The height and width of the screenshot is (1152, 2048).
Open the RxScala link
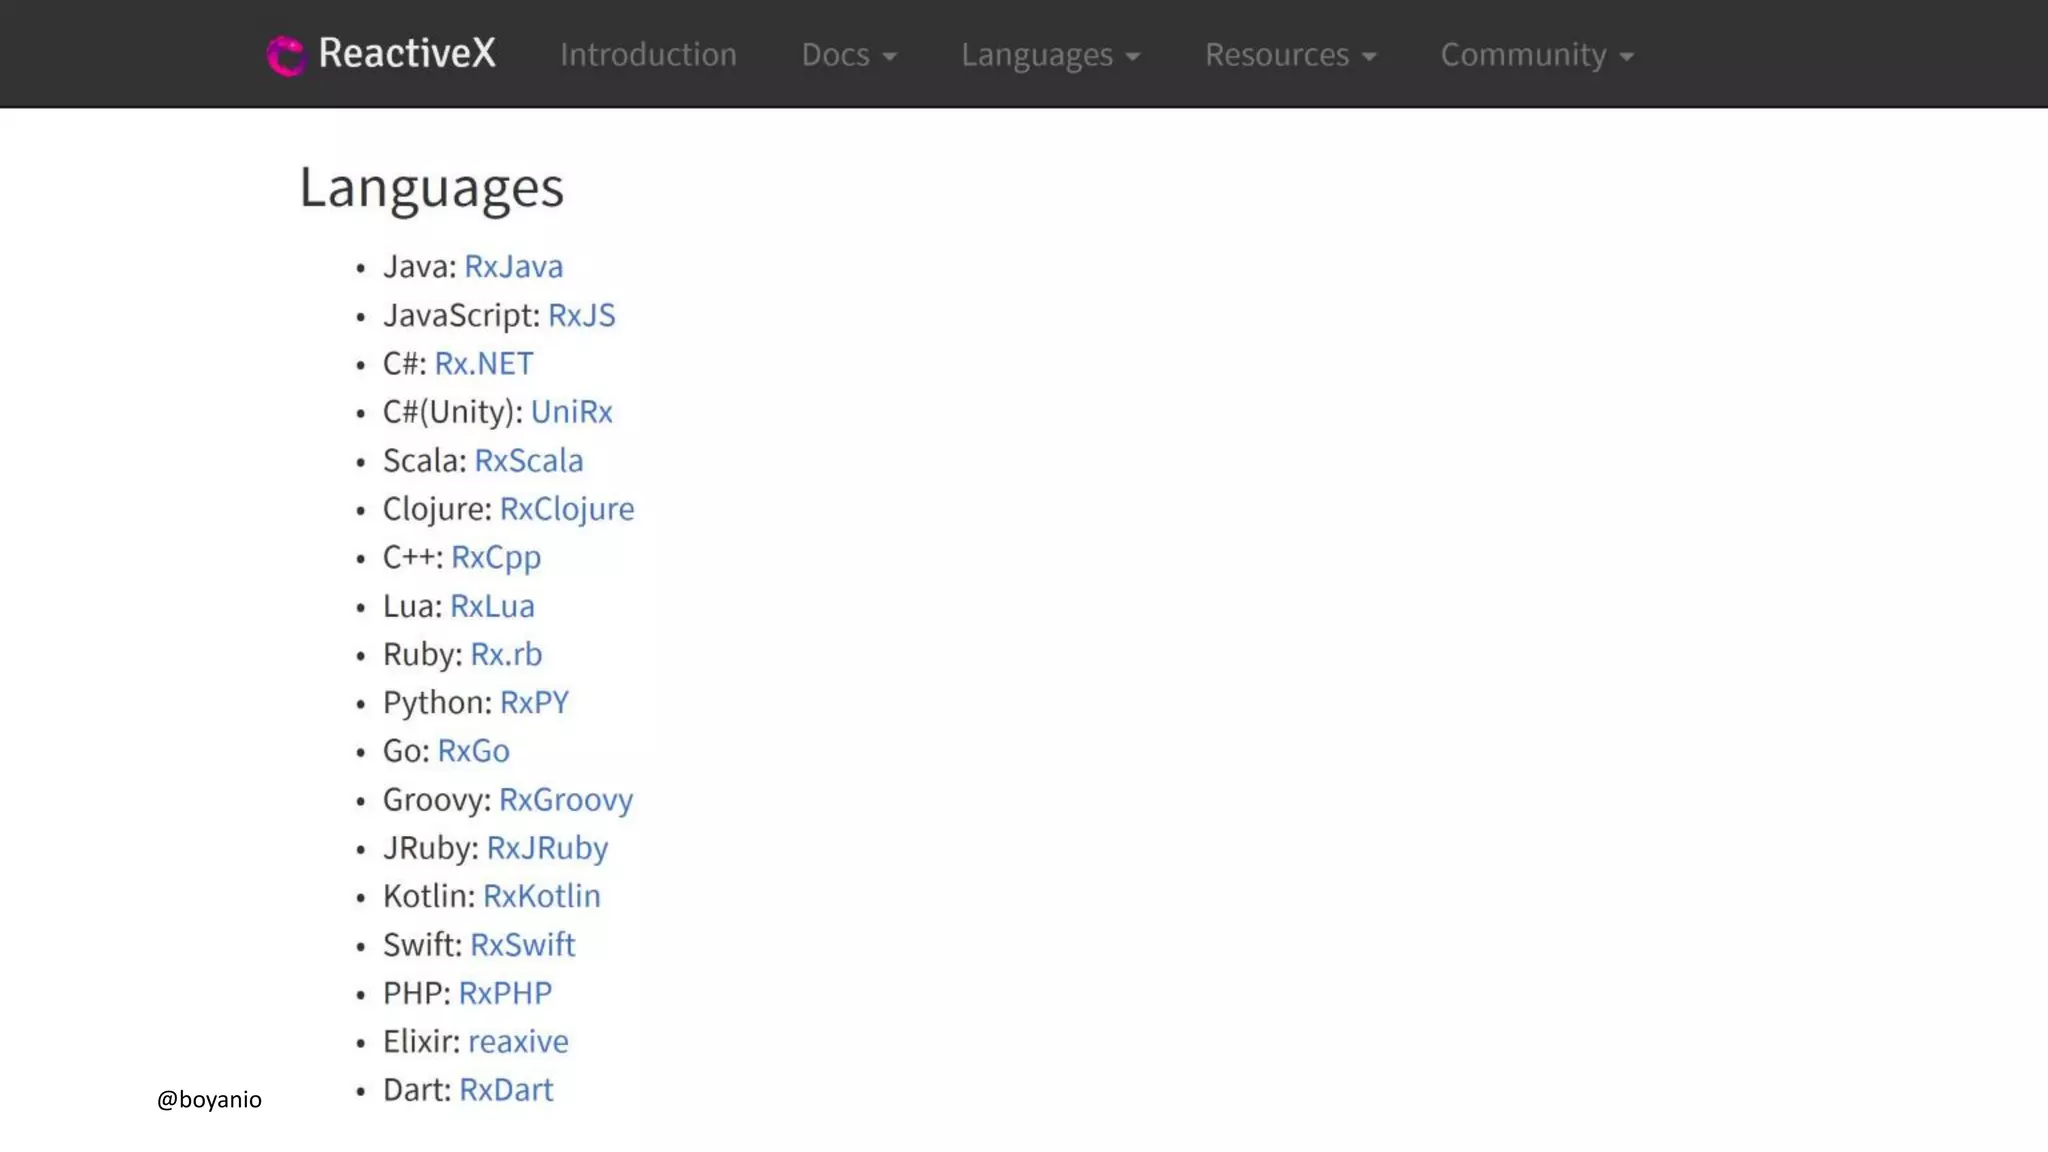pos(528,461)
